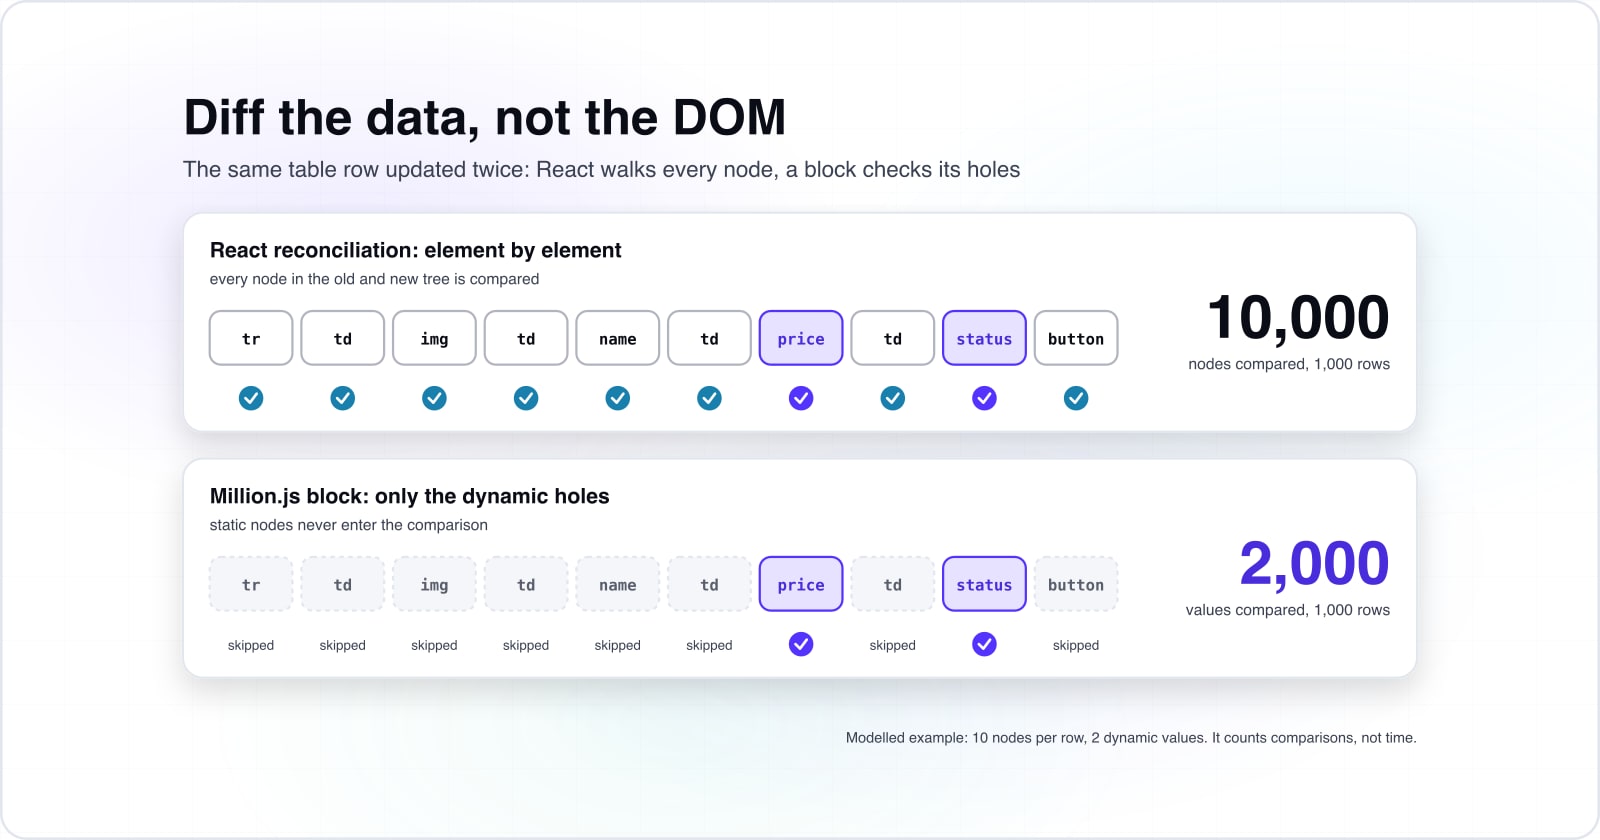The height and width of the screenshot is (840, 1600).
Task: Select the highlighted status chip in Million.js row
Action: pyautogui.click(x=985, y=584)
